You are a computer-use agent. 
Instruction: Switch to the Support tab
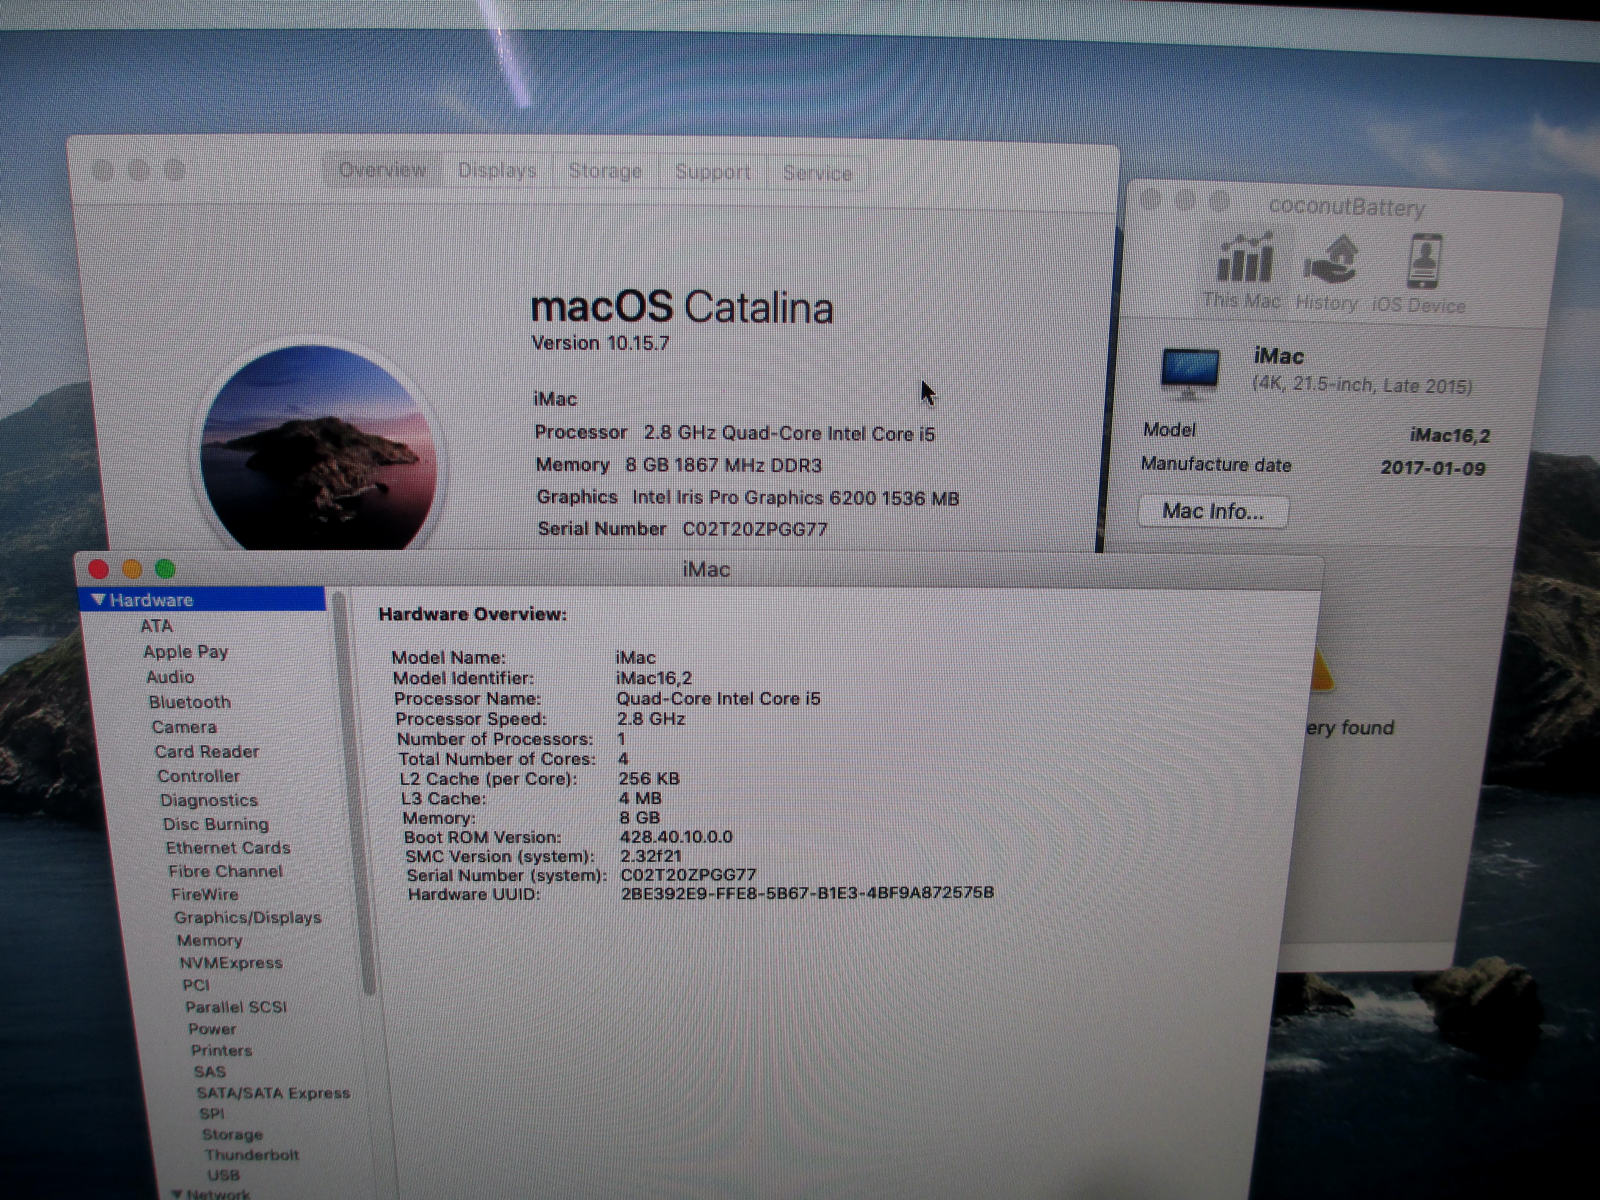(x=712, y=172)
